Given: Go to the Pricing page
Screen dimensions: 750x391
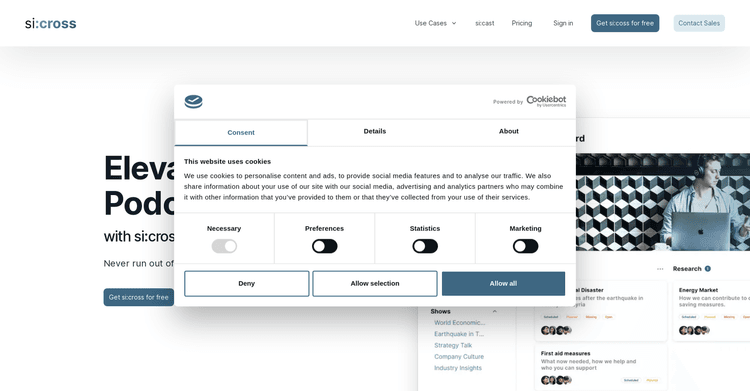Looking at the screenshot, I should click(x=521, y=23).
